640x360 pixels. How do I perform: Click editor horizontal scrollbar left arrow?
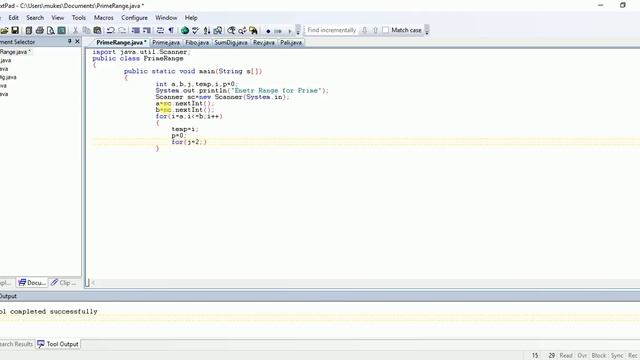point(93,282)
